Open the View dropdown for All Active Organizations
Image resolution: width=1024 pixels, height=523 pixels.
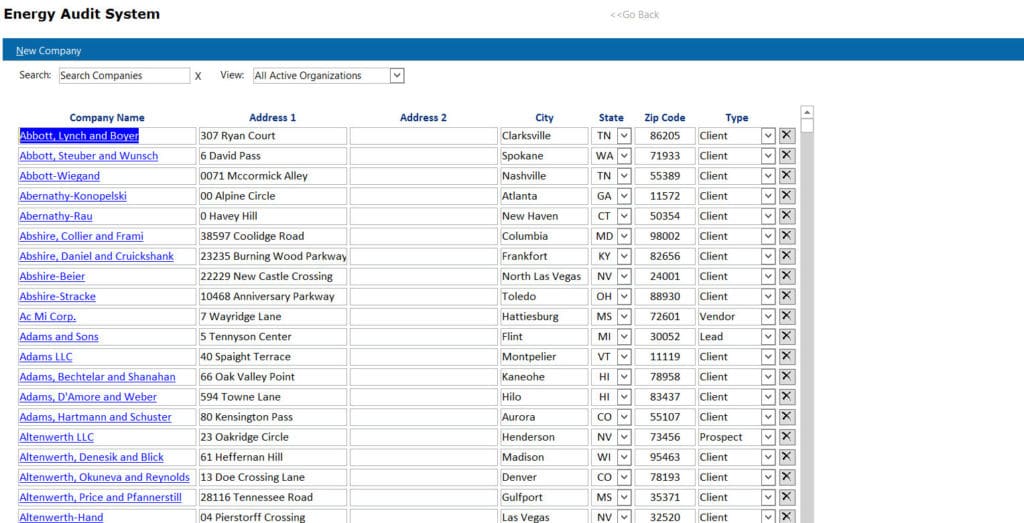397,76
